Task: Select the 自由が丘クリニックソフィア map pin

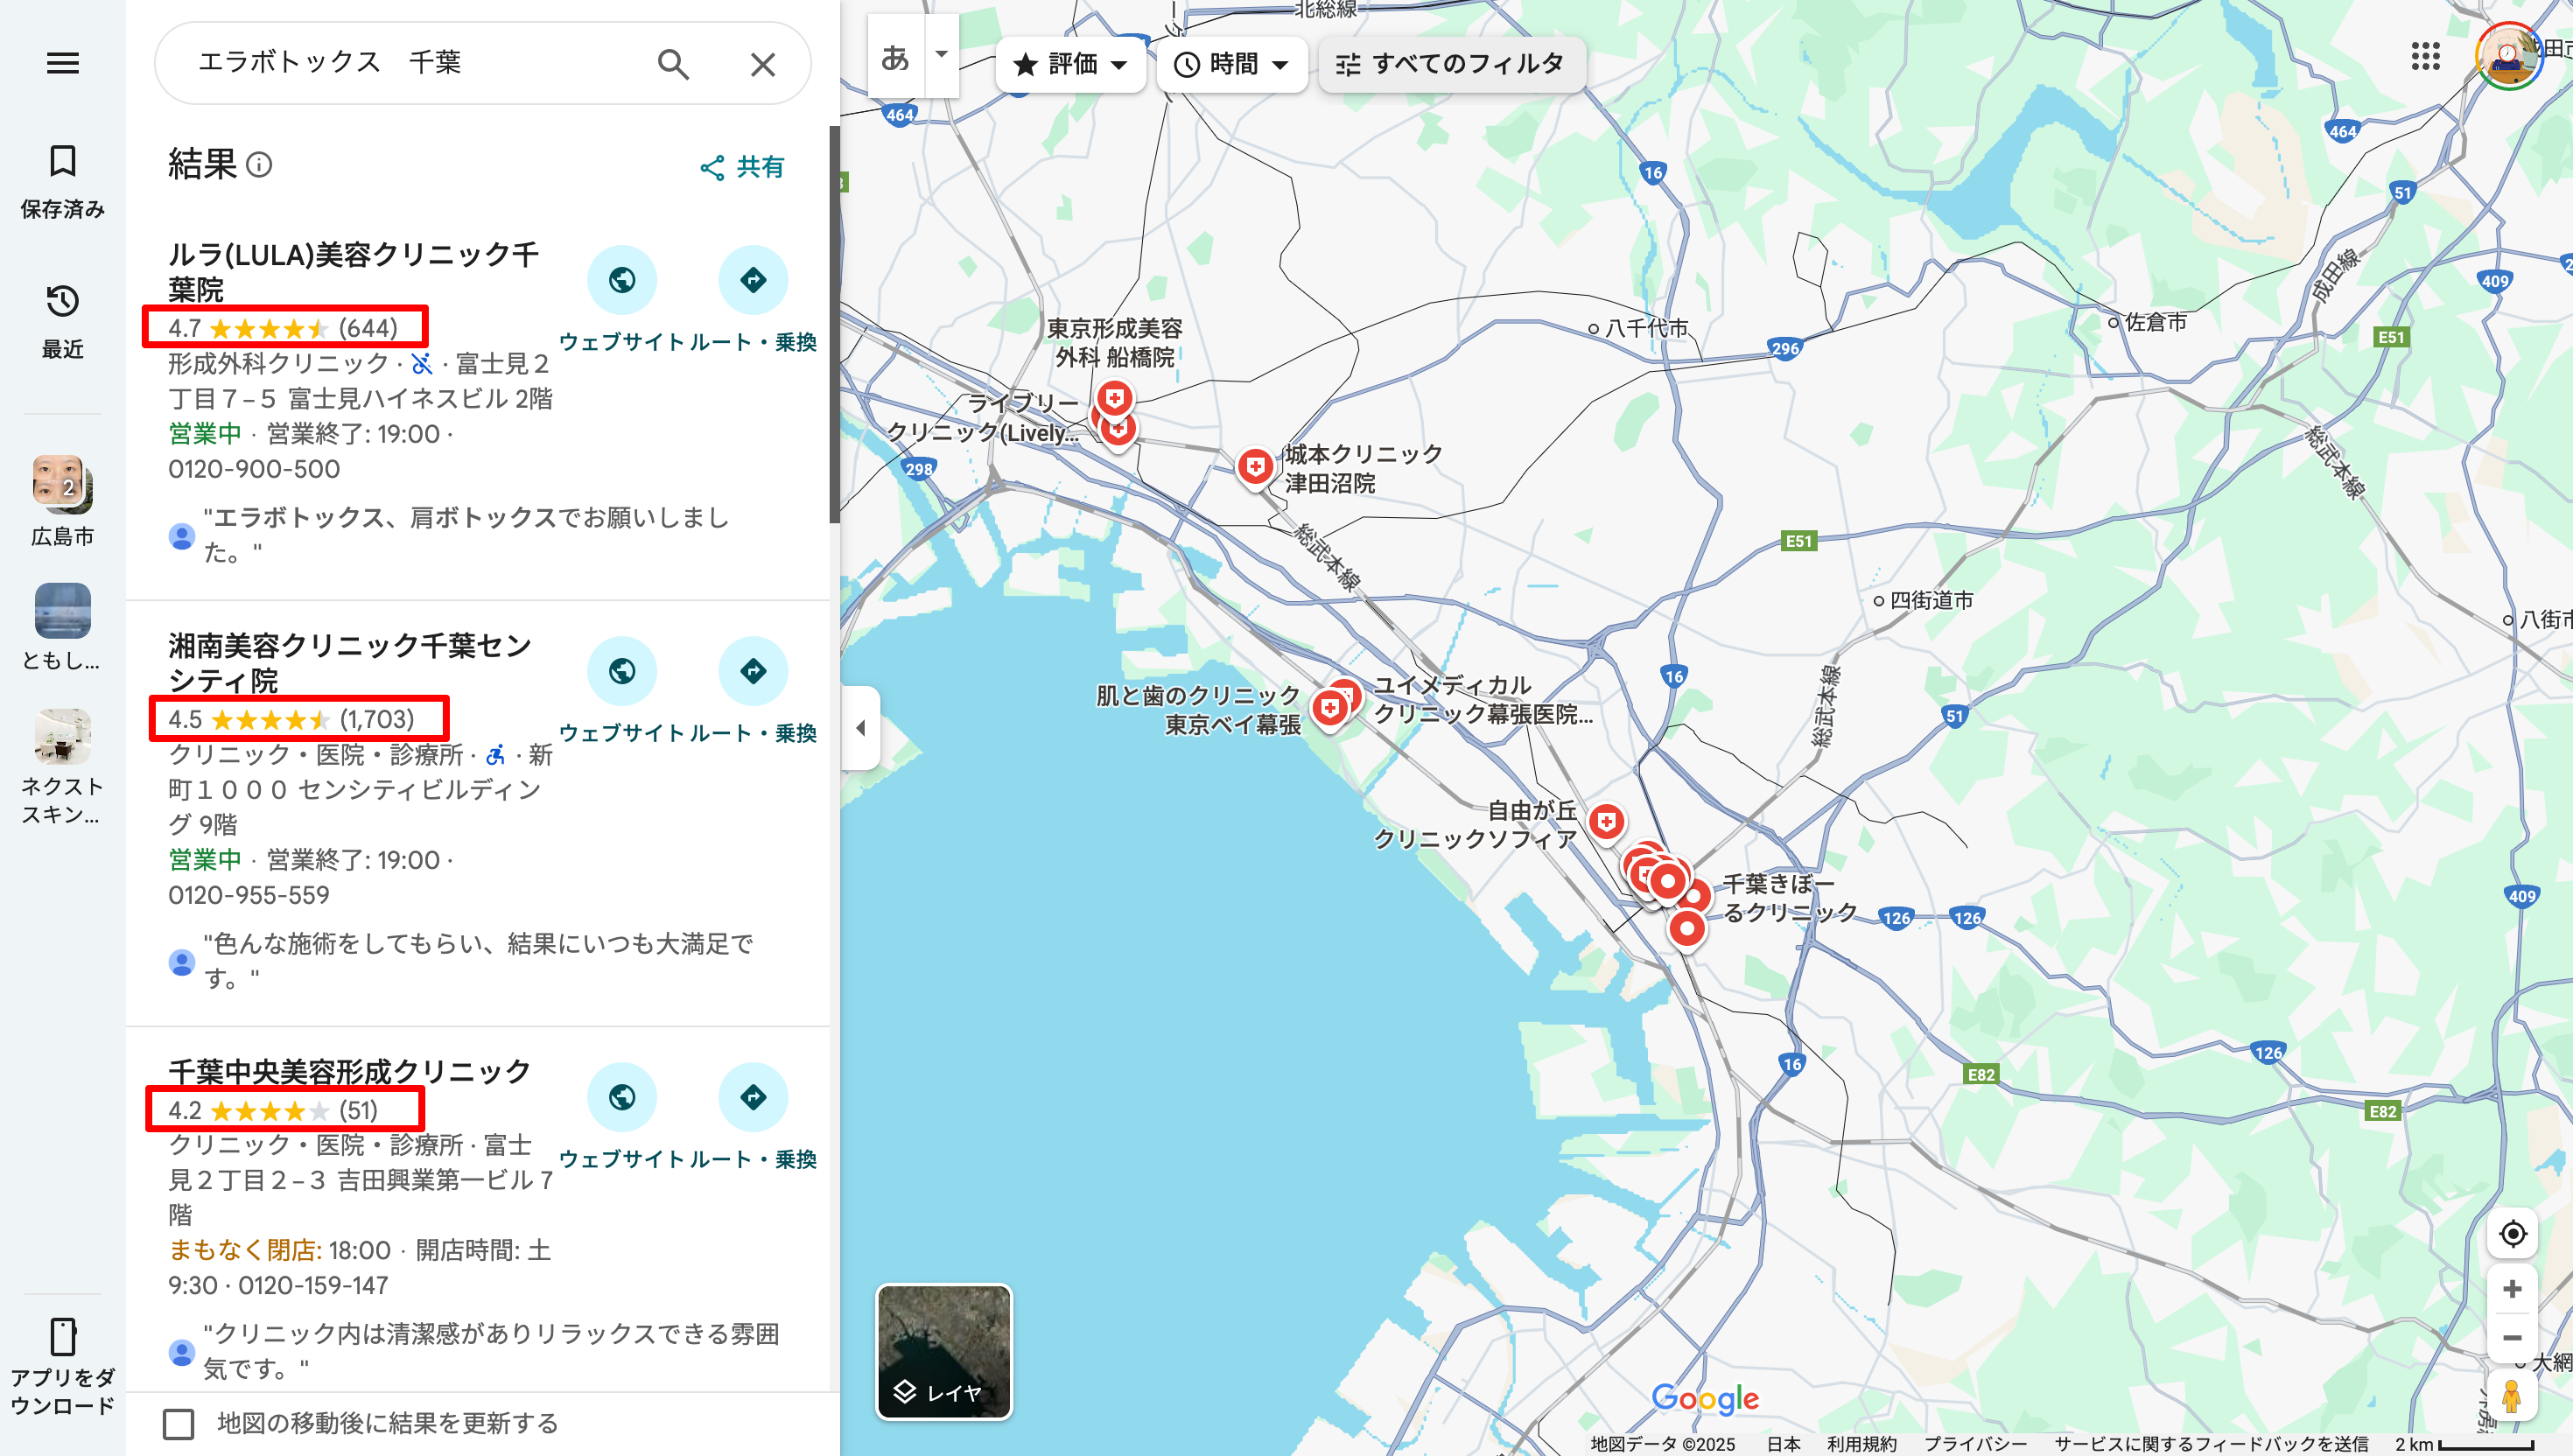Action: click(x=1606, y=823)
